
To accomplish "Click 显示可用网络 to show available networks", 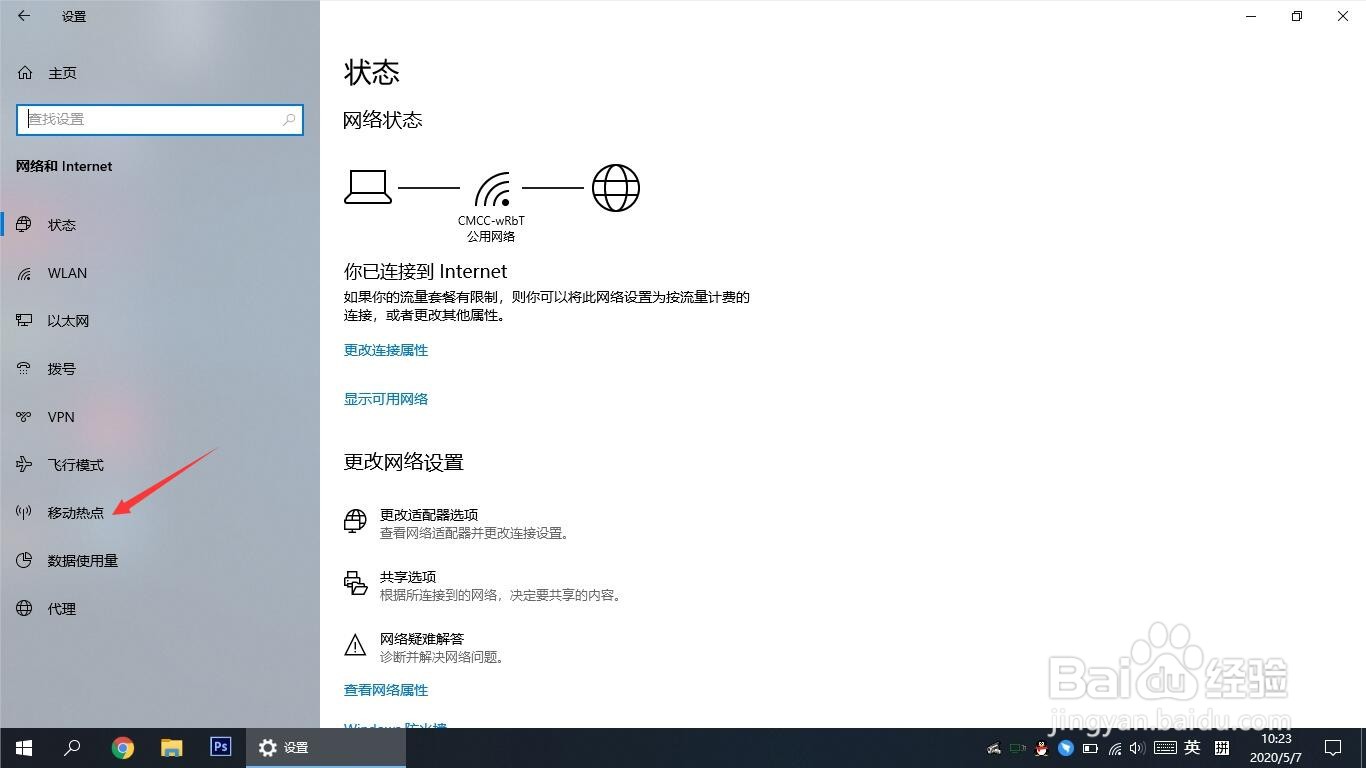I will (385, 398).
